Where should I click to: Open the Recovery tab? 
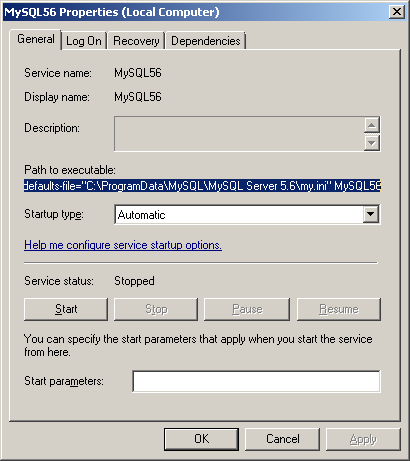pos(136,41)
